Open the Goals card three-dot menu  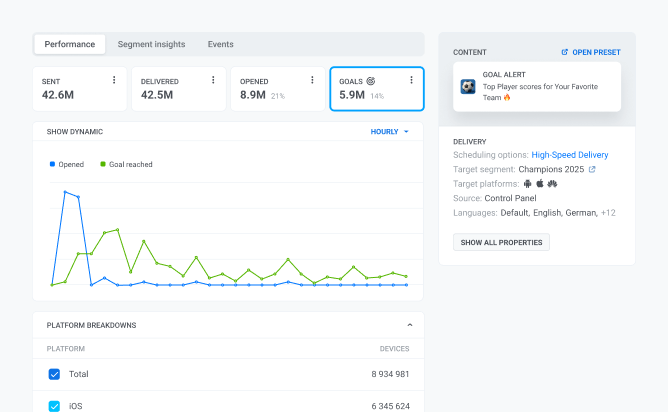click(411, 80)
